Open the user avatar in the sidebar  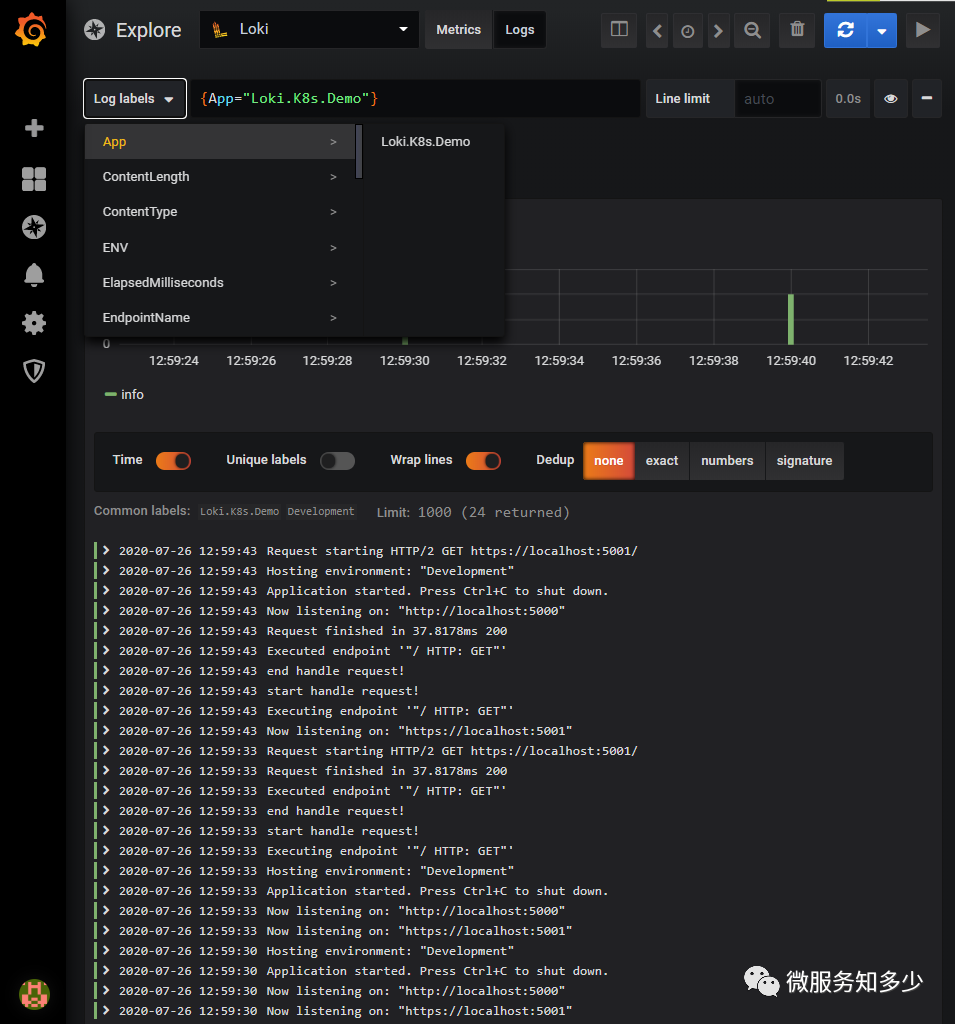coord(34,994)
